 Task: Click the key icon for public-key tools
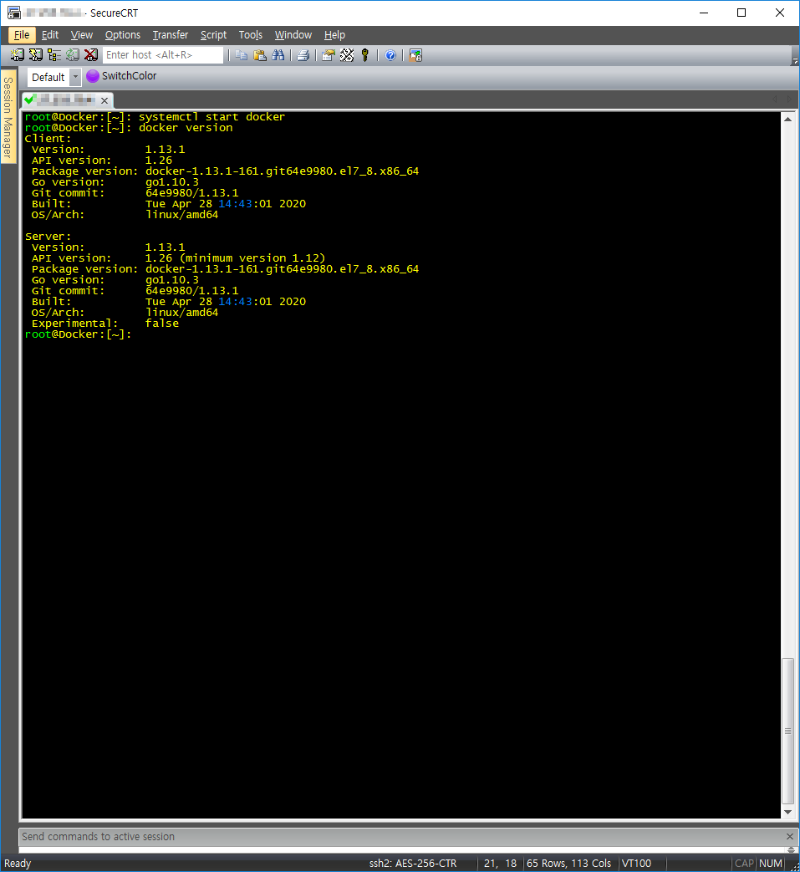click(x=365, y=55)
